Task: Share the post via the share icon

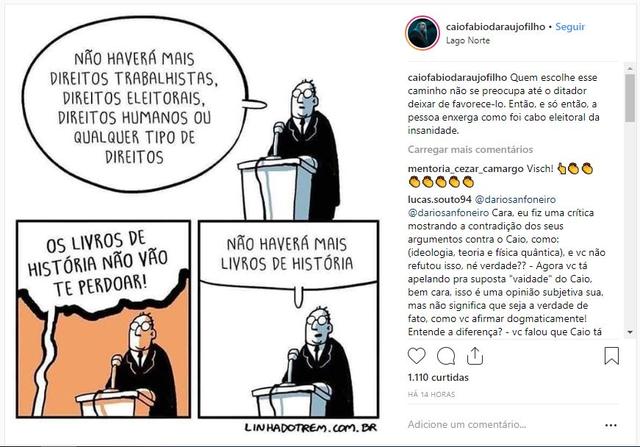Action: tap(475, 356)
